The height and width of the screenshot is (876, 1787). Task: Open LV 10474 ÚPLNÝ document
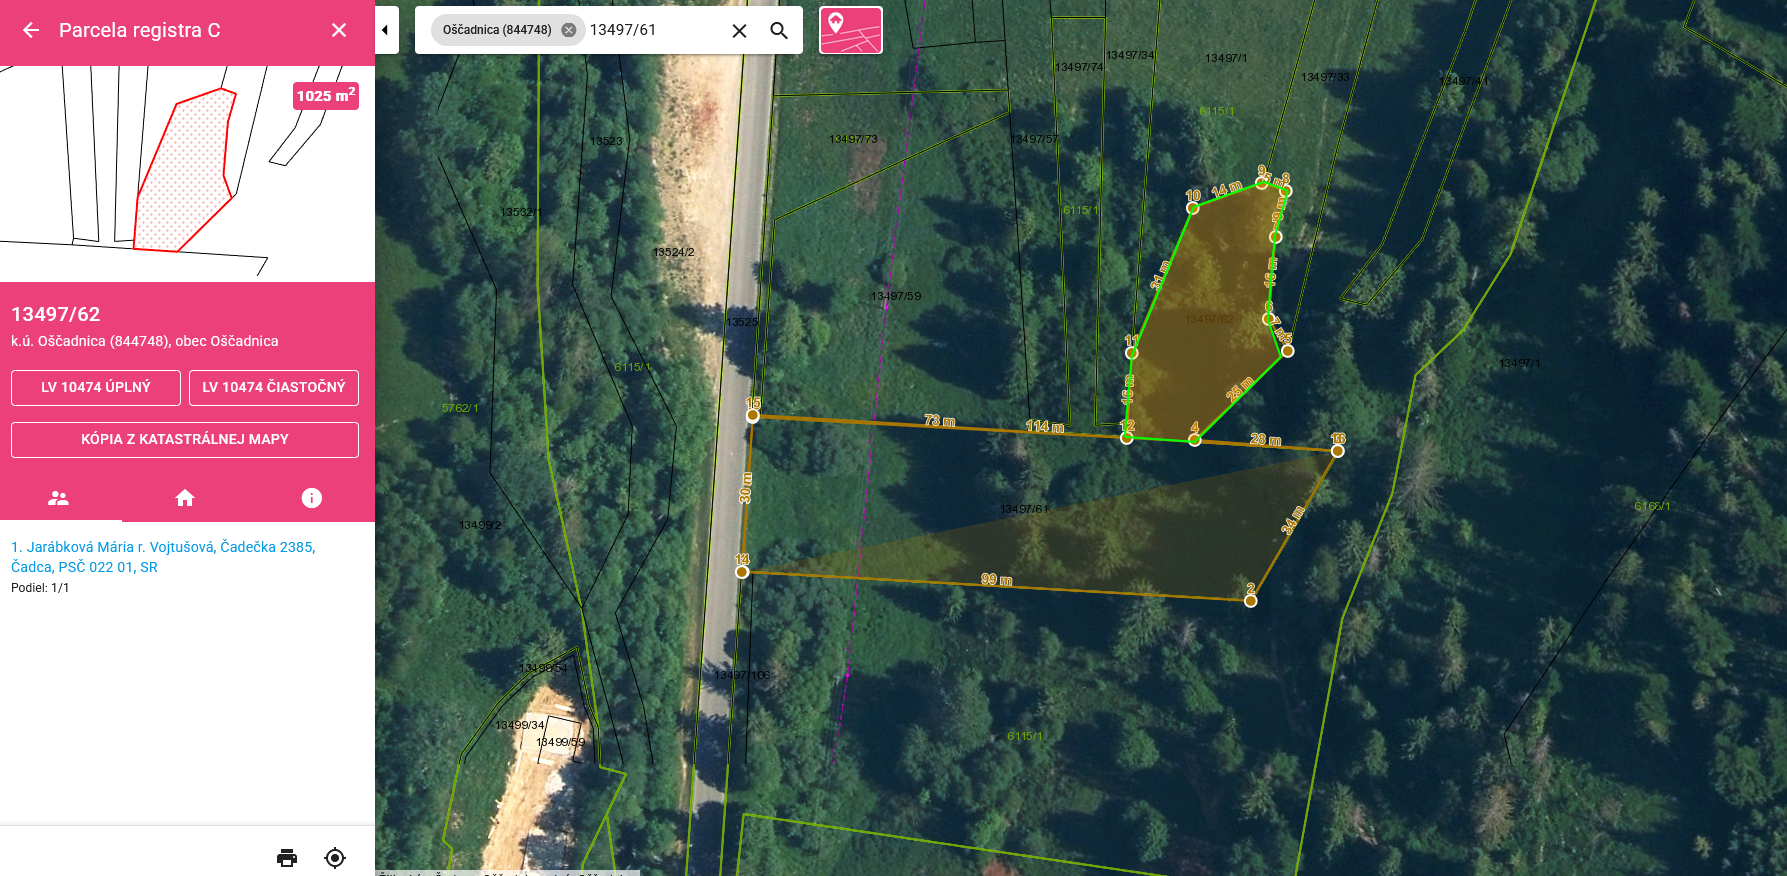(96, 388)
